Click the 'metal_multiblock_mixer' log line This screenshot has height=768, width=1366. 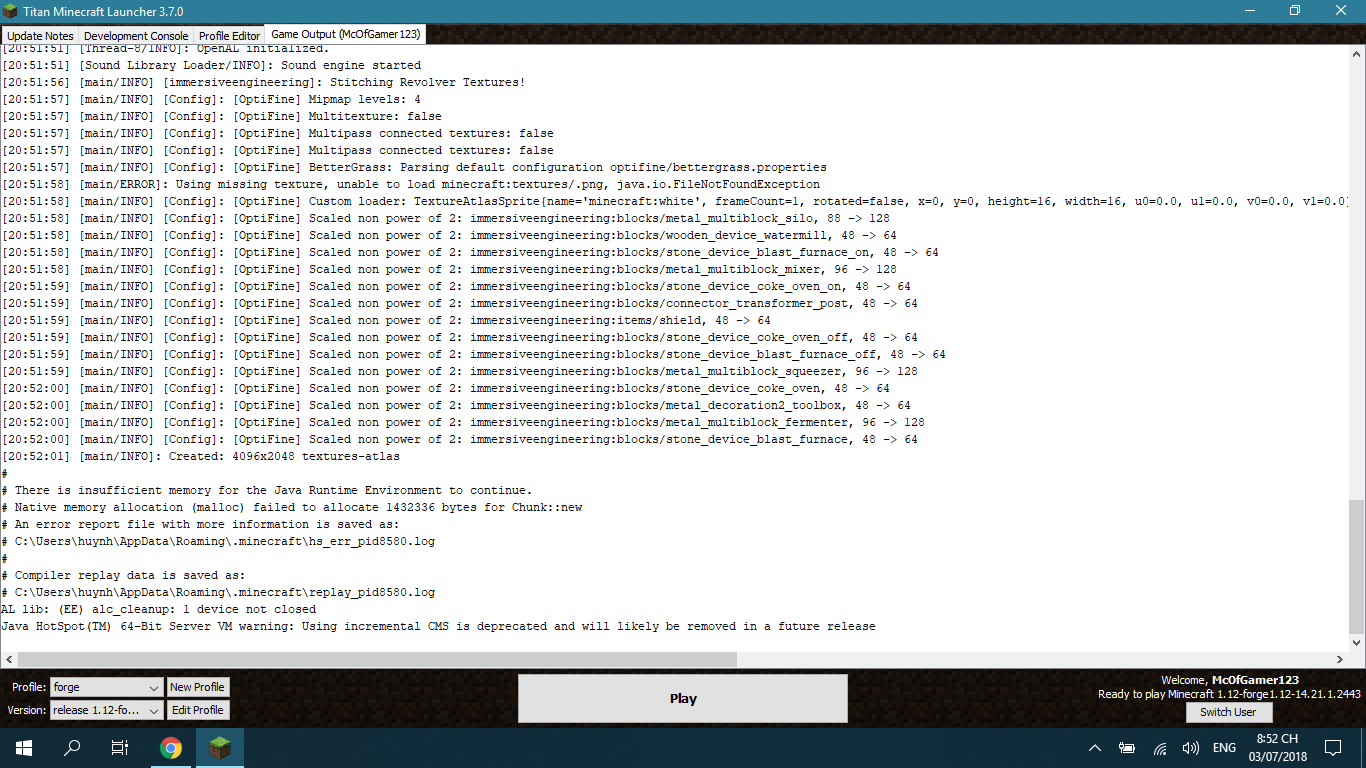click(x=450, y=269)
